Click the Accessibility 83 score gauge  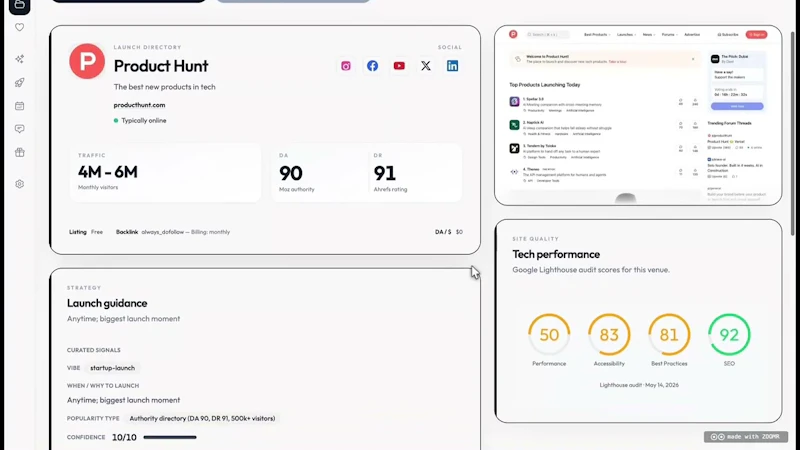point(609,335)
